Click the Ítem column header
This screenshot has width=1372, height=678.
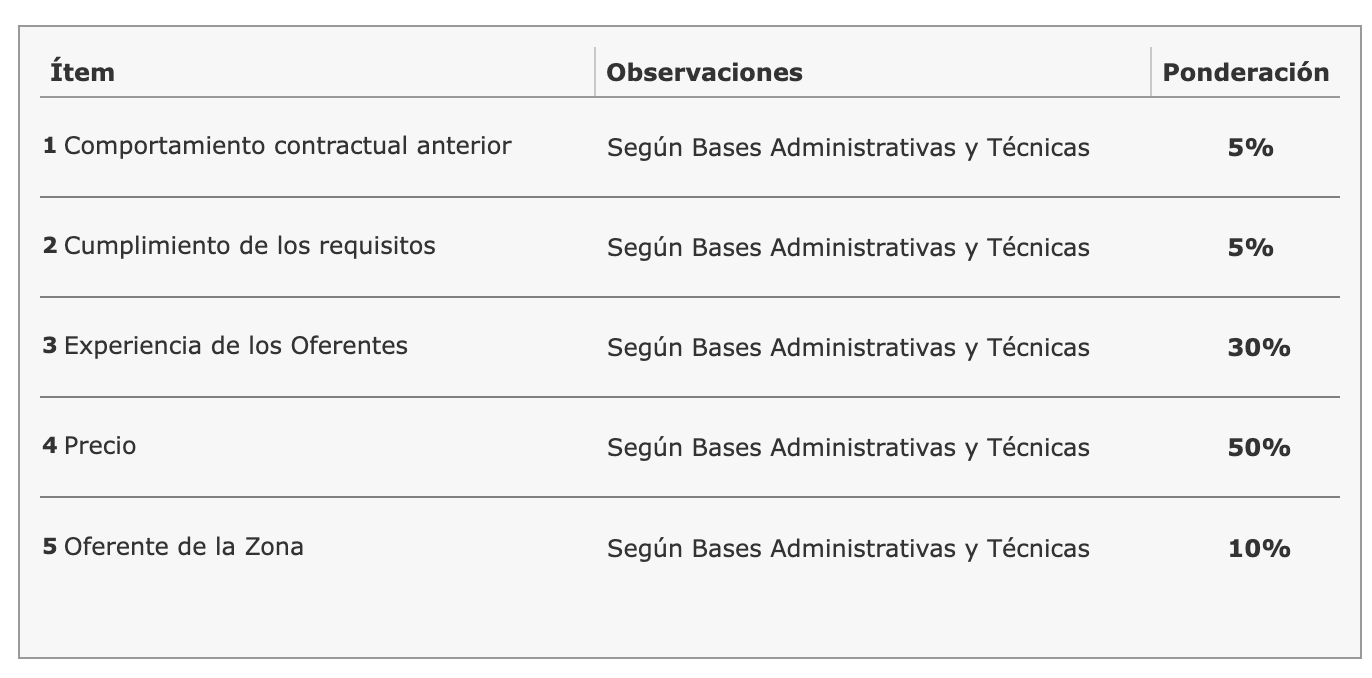[82, 73]
